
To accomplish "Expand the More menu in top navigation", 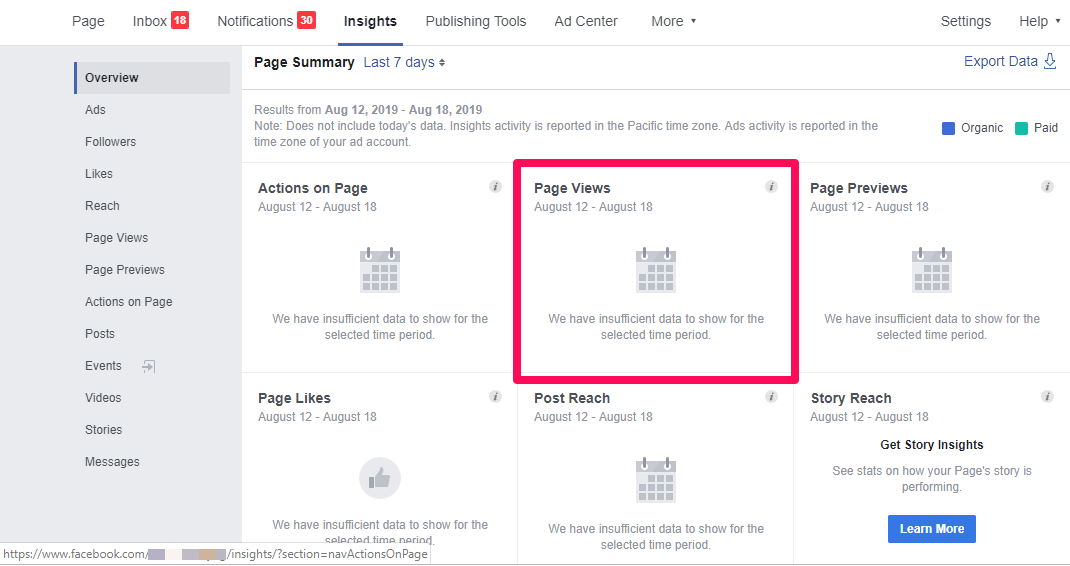I will (x=673, y=21).
